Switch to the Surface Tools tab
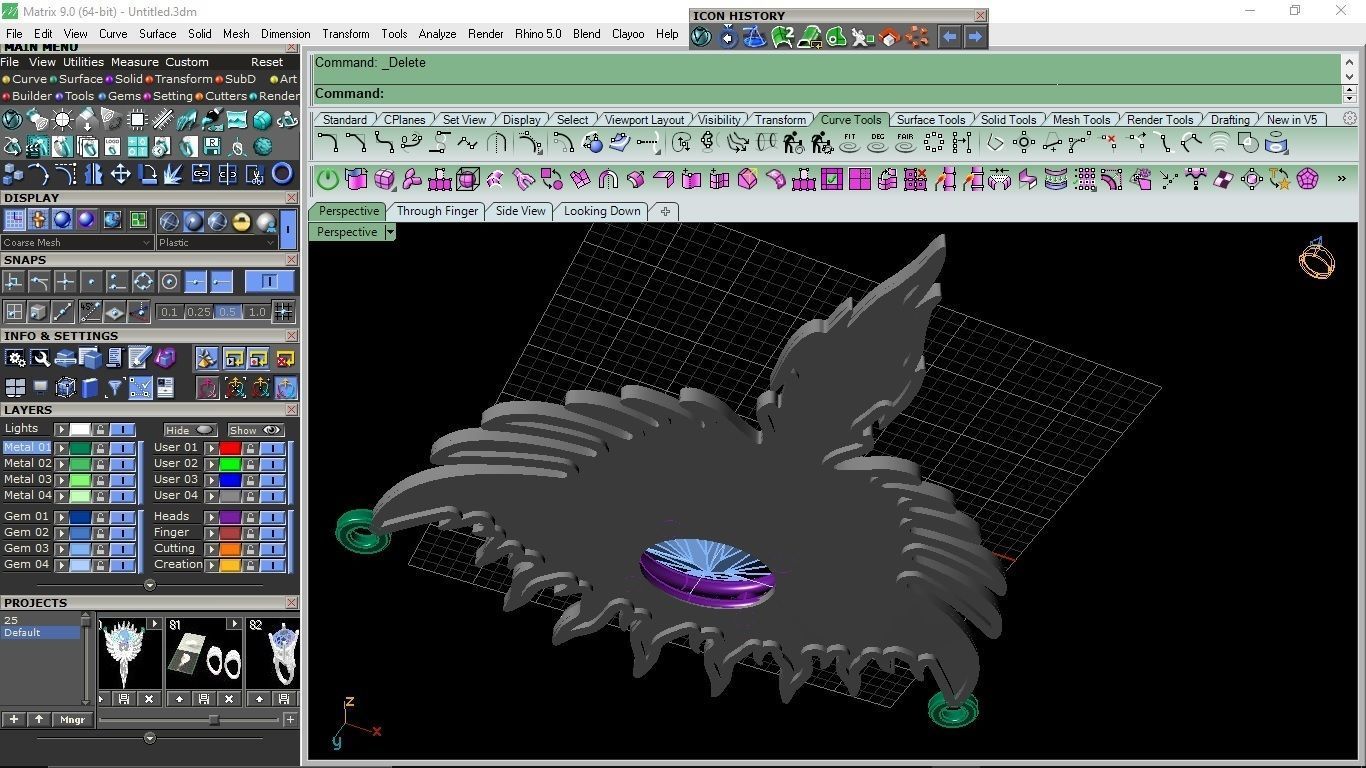 tap(931, 120)
